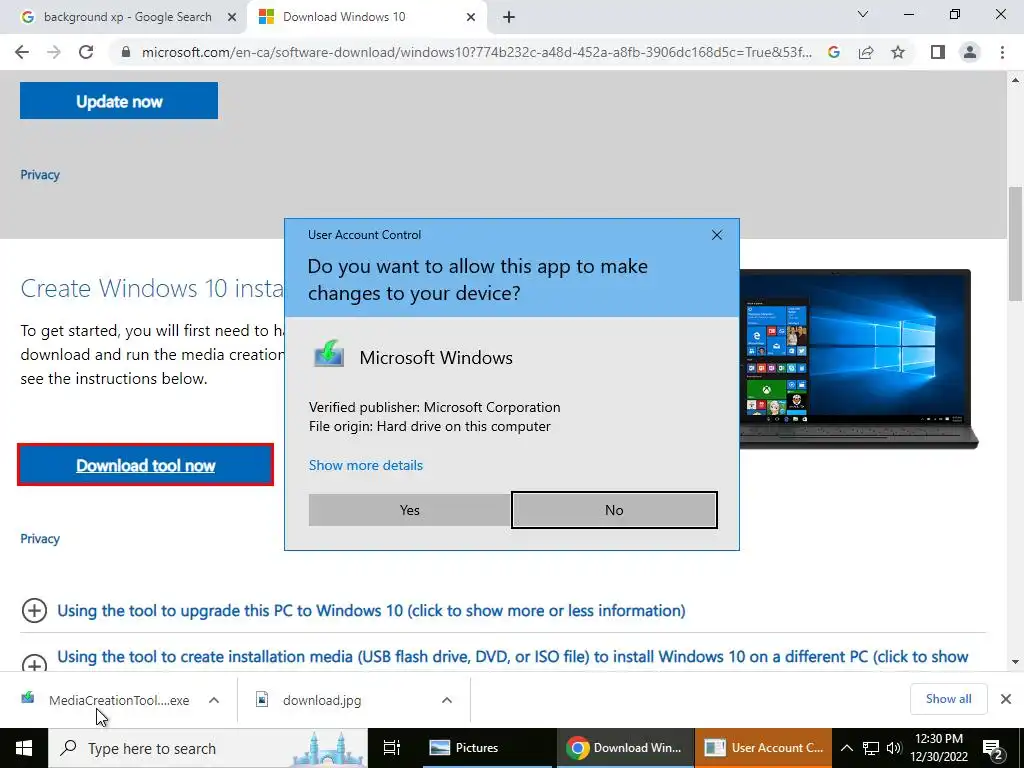The width and height of the screenshot is (1024, 768).
Task: Open the Windows Start menu
Action: (x=24, y=748)
